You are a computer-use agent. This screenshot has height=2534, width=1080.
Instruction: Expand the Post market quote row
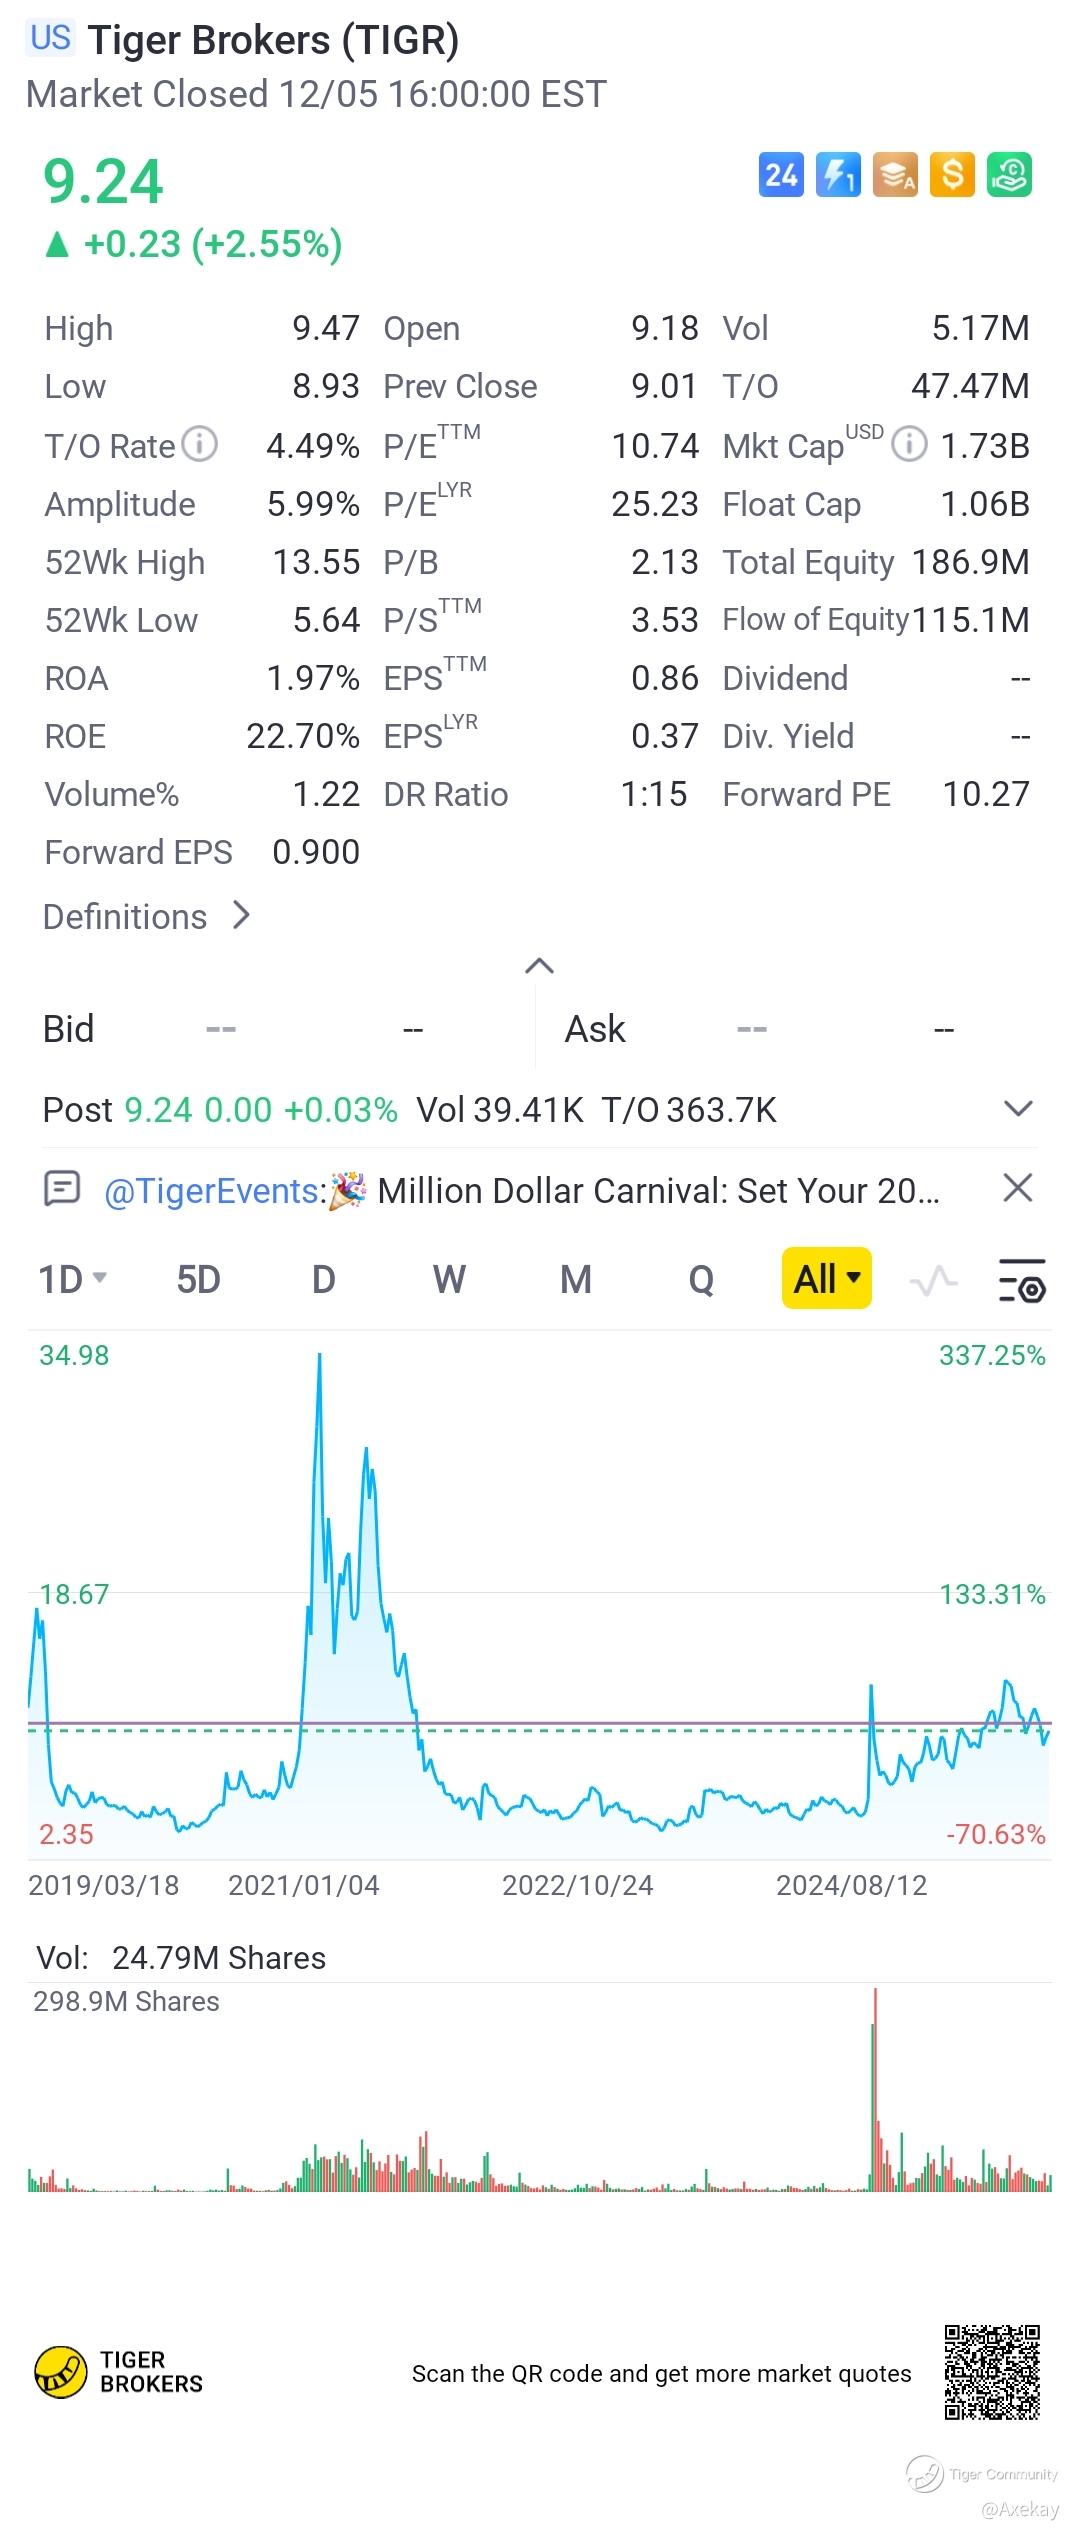1017,1109
